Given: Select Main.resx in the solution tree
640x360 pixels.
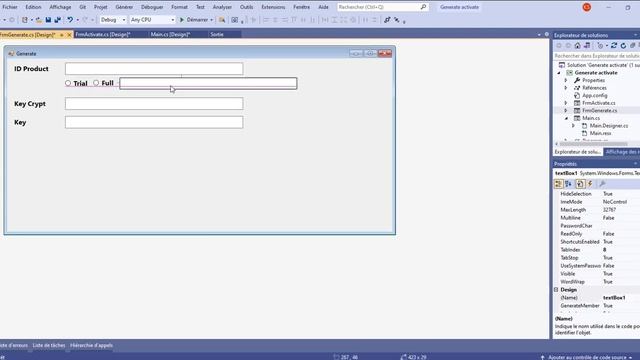Looking at the screenshot, I should coord(600,133).
